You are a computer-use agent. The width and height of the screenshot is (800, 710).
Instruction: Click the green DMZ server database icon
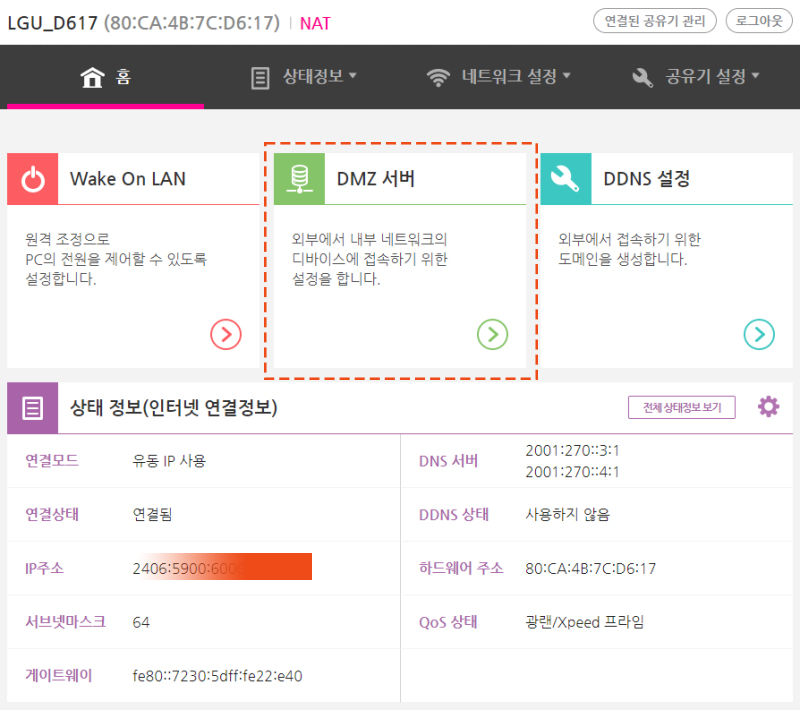(x=299, y=179)
